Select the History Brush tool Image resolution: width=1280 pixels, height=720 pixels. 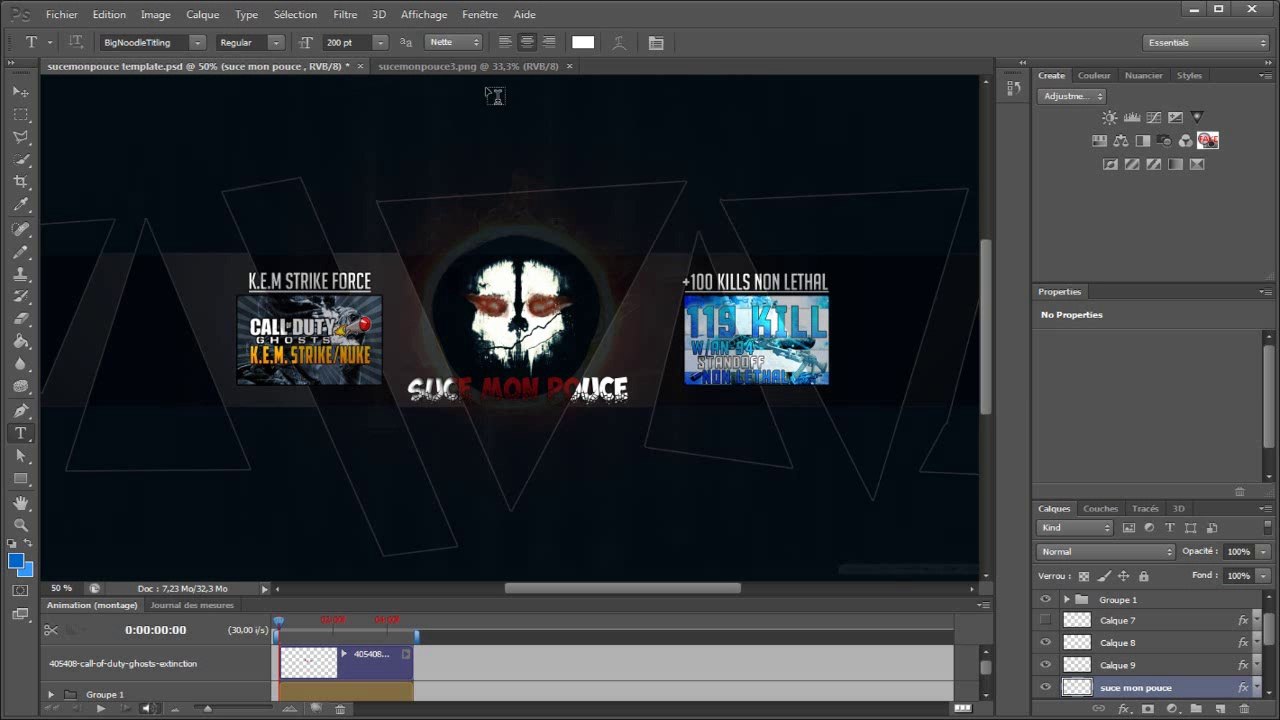coord(20,297)
